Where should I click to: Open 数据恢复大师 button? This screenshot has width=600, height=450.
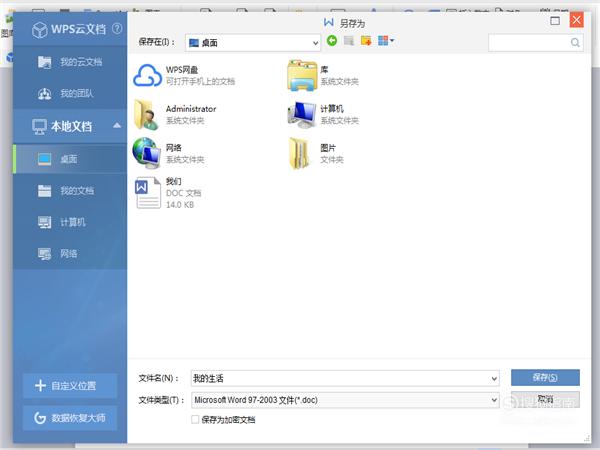click(70, 418)
